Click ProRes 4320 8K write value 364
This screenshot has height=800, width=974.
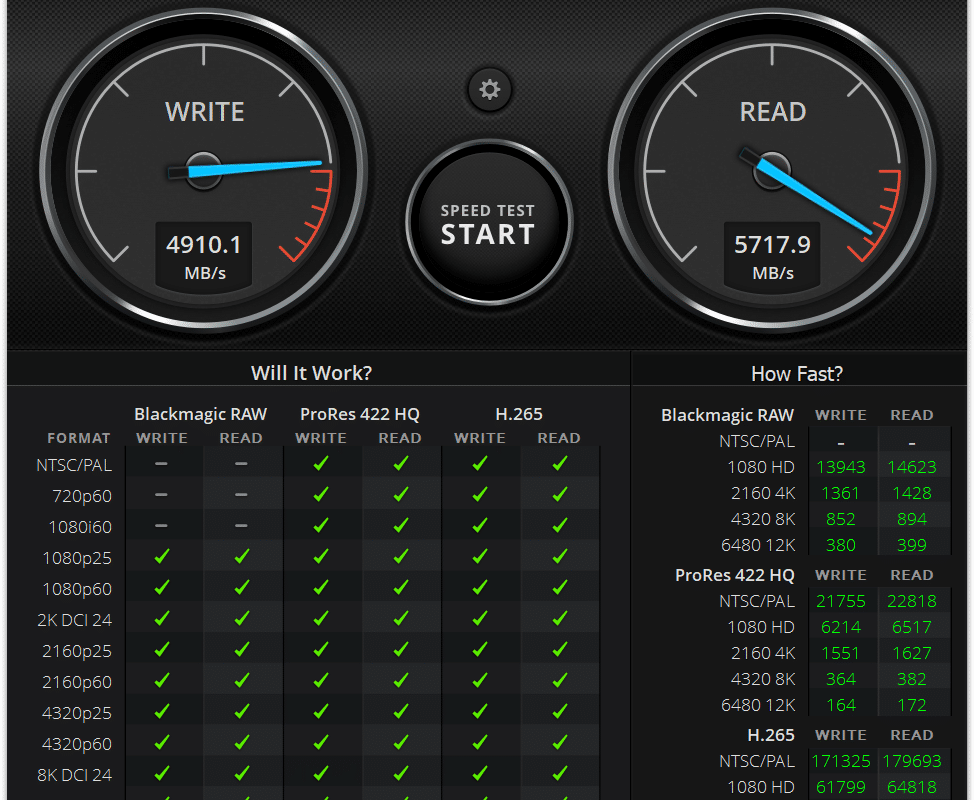840,680
